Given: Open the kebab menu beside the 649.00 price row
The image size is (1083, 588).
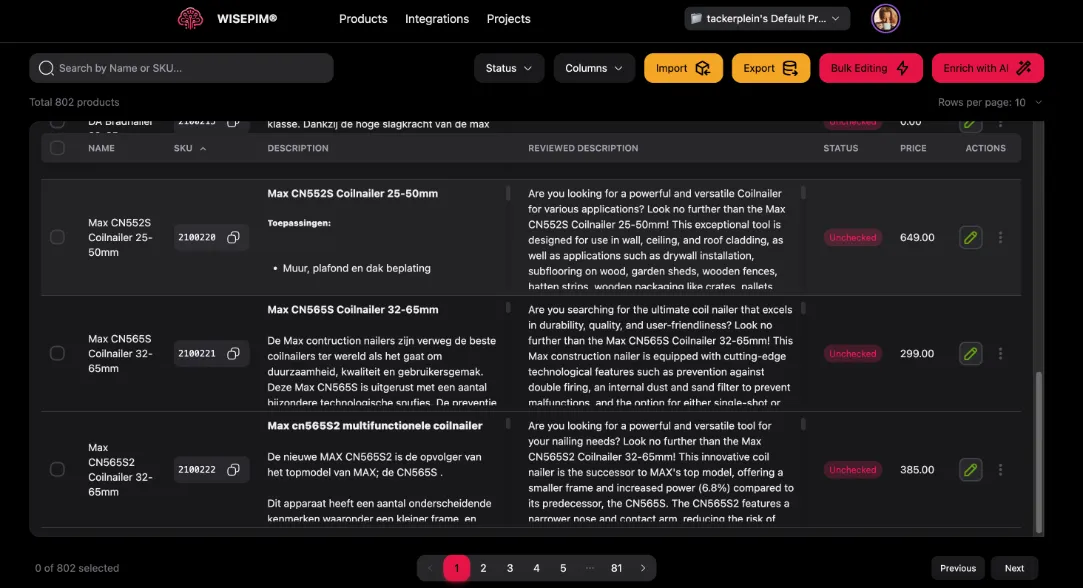Looking at the screenshot, I should (1000, 237).
